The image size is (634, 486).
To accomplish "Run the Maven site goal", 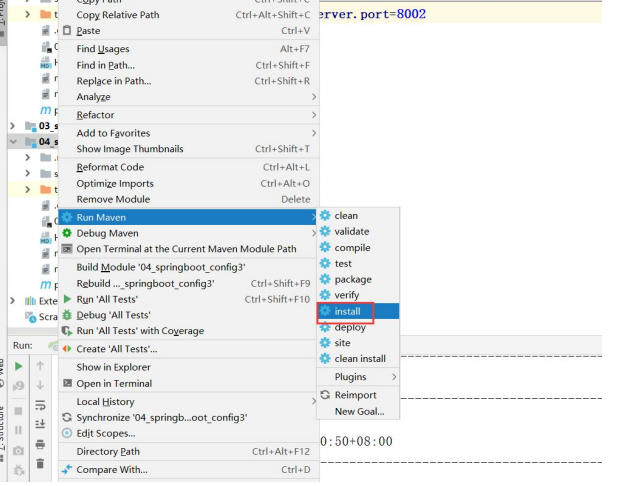I will point(358,342).
